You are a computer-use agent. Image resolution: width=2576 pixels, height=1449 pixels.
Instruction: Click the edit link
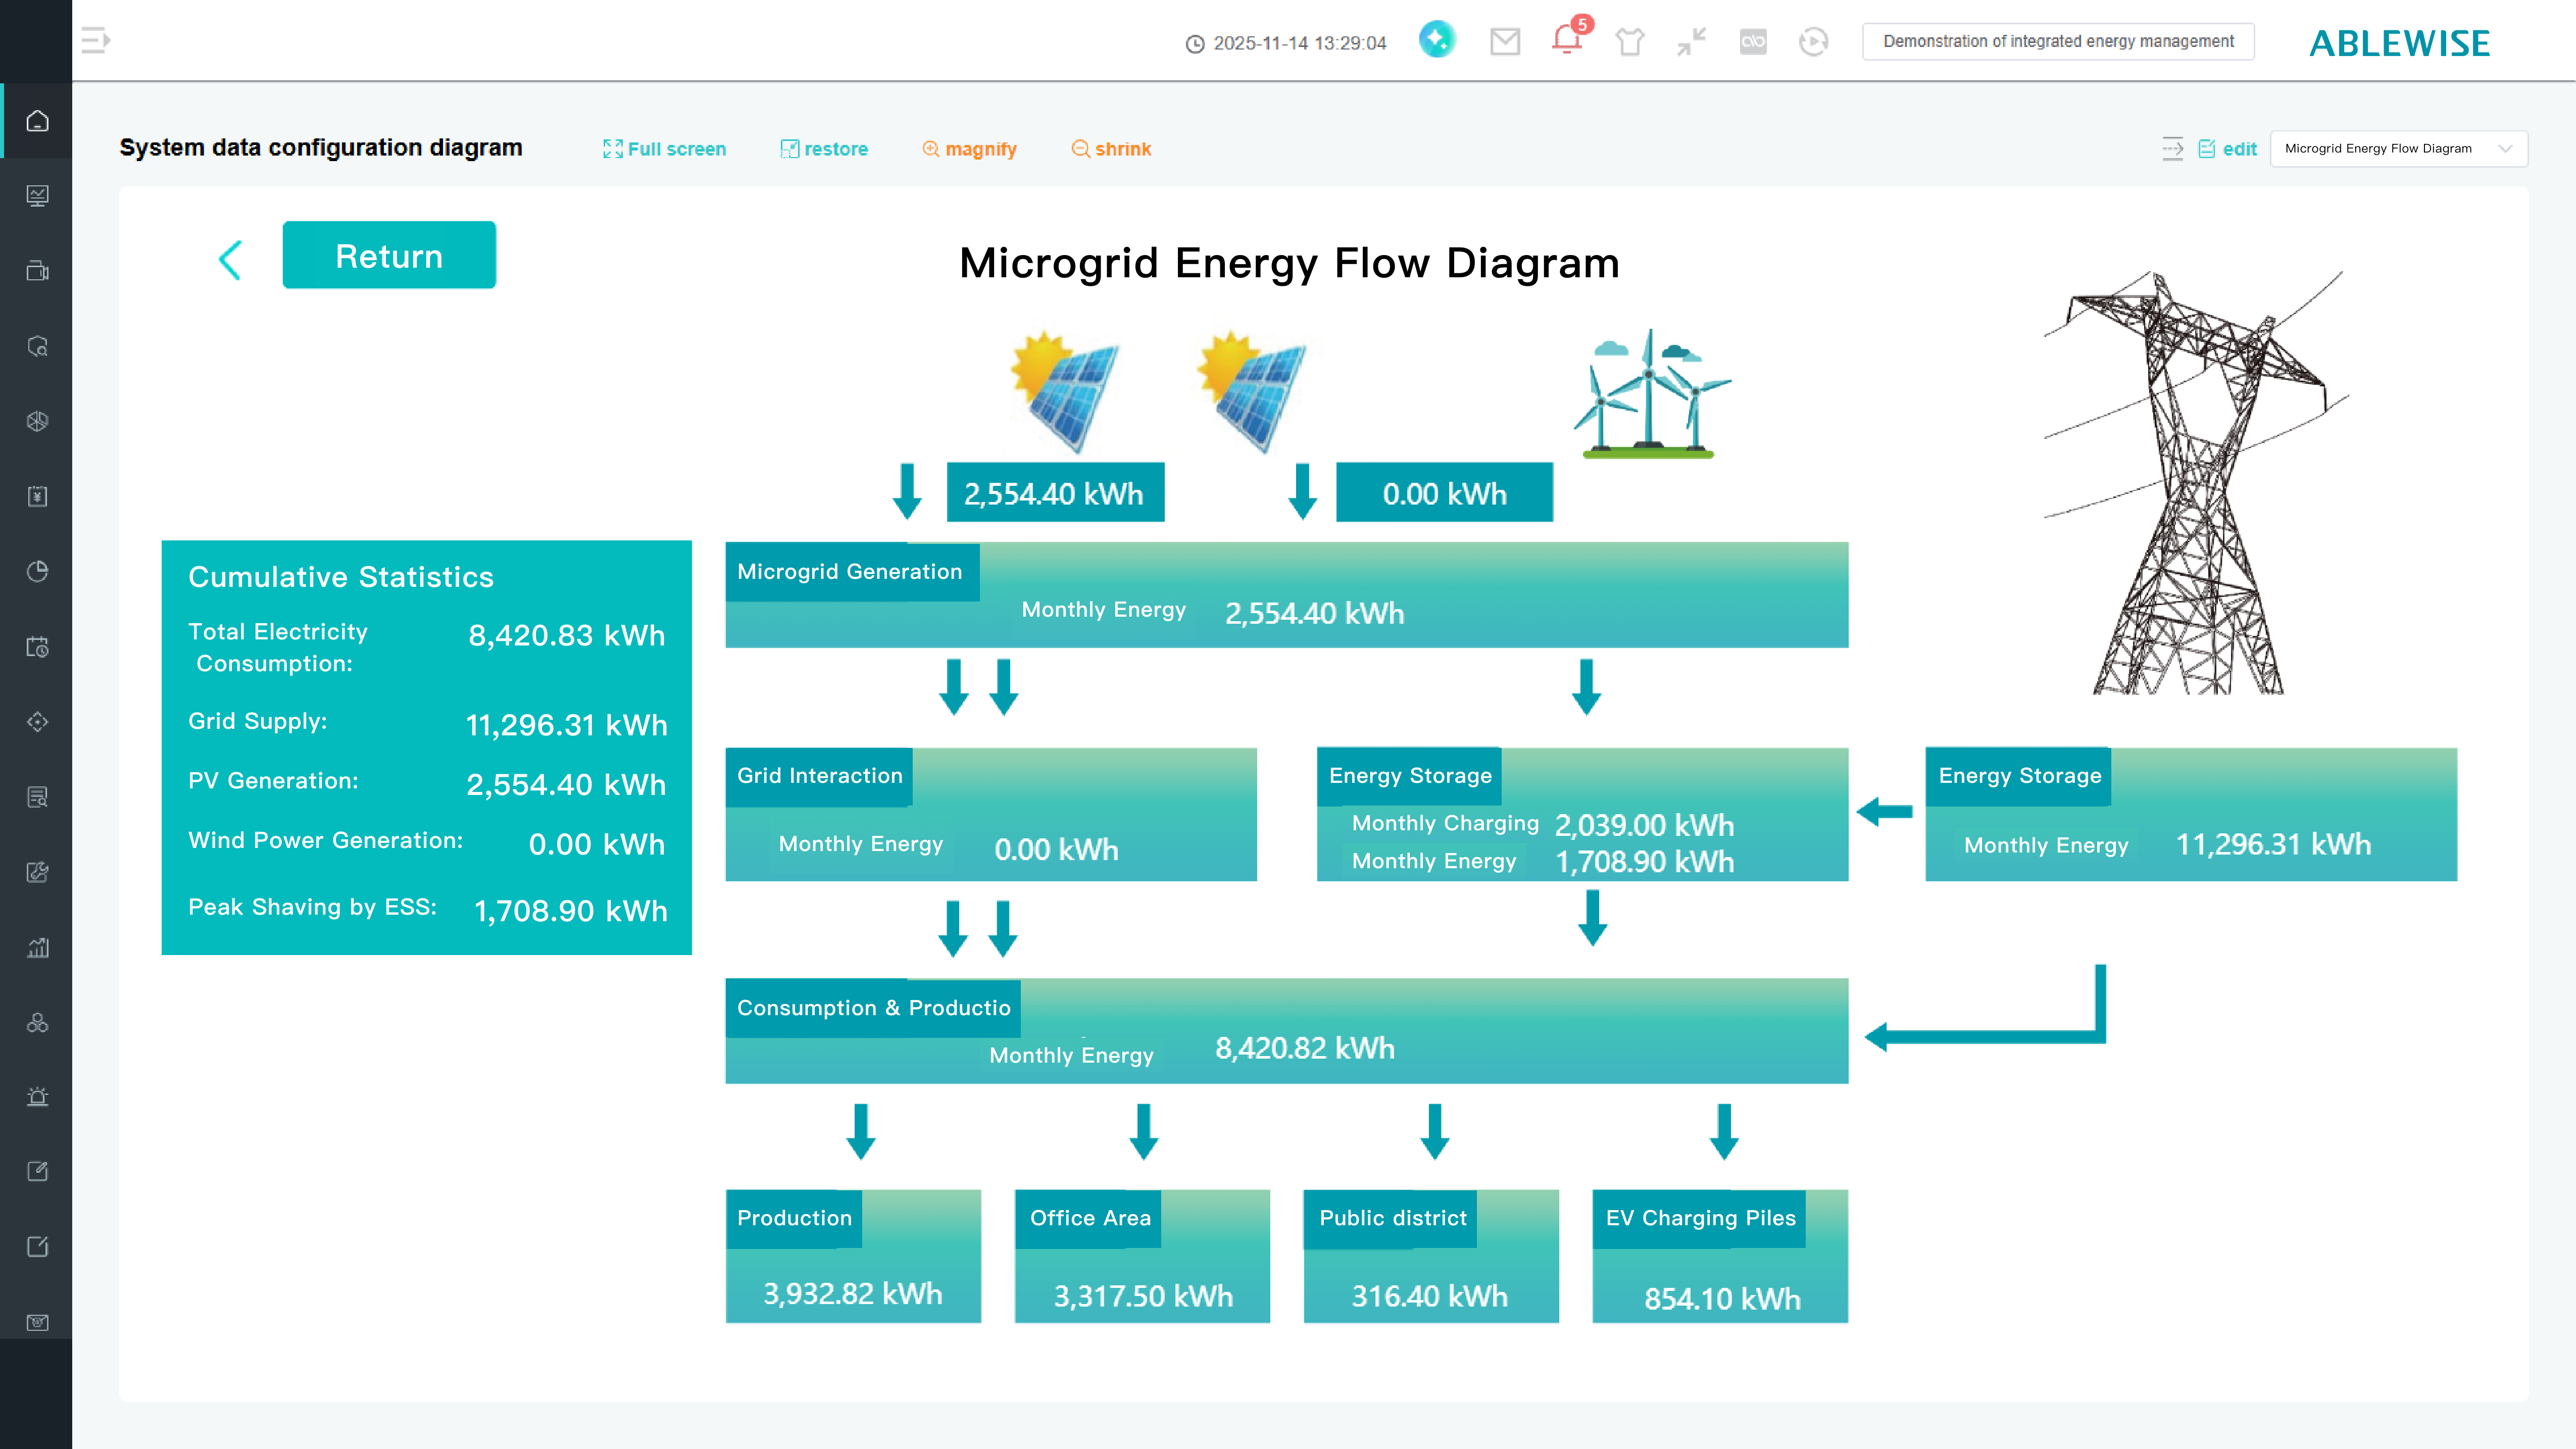(2228, 149)
